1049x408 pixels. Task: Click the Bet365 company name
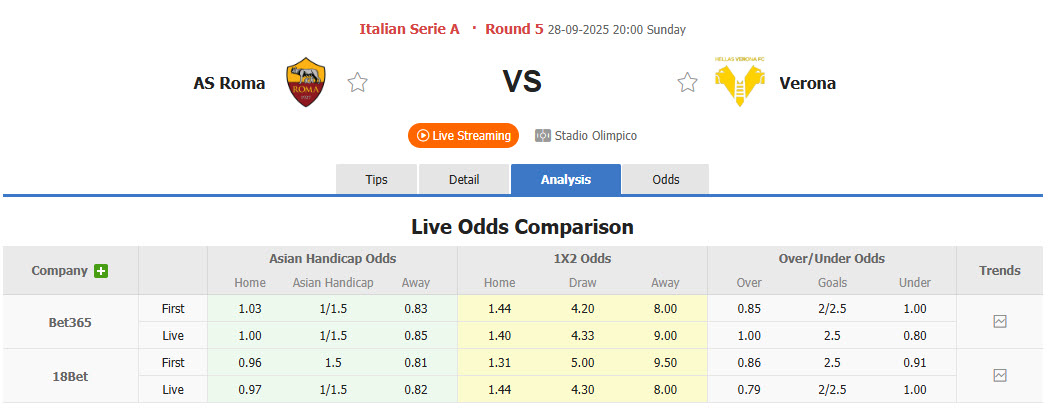69,322
